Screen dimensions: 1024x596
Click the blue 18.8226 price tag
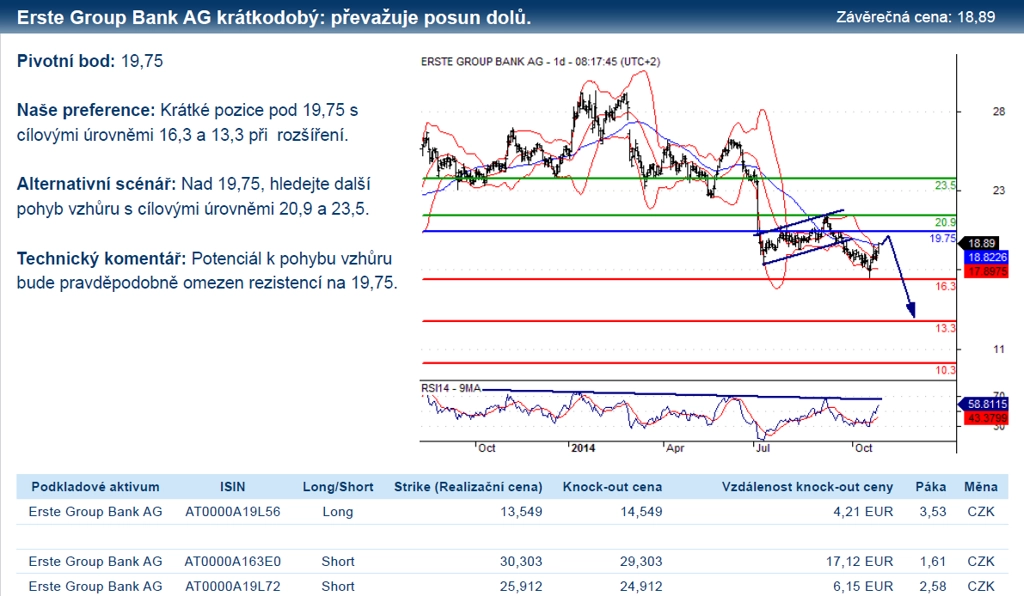click(x=987, y=257)
